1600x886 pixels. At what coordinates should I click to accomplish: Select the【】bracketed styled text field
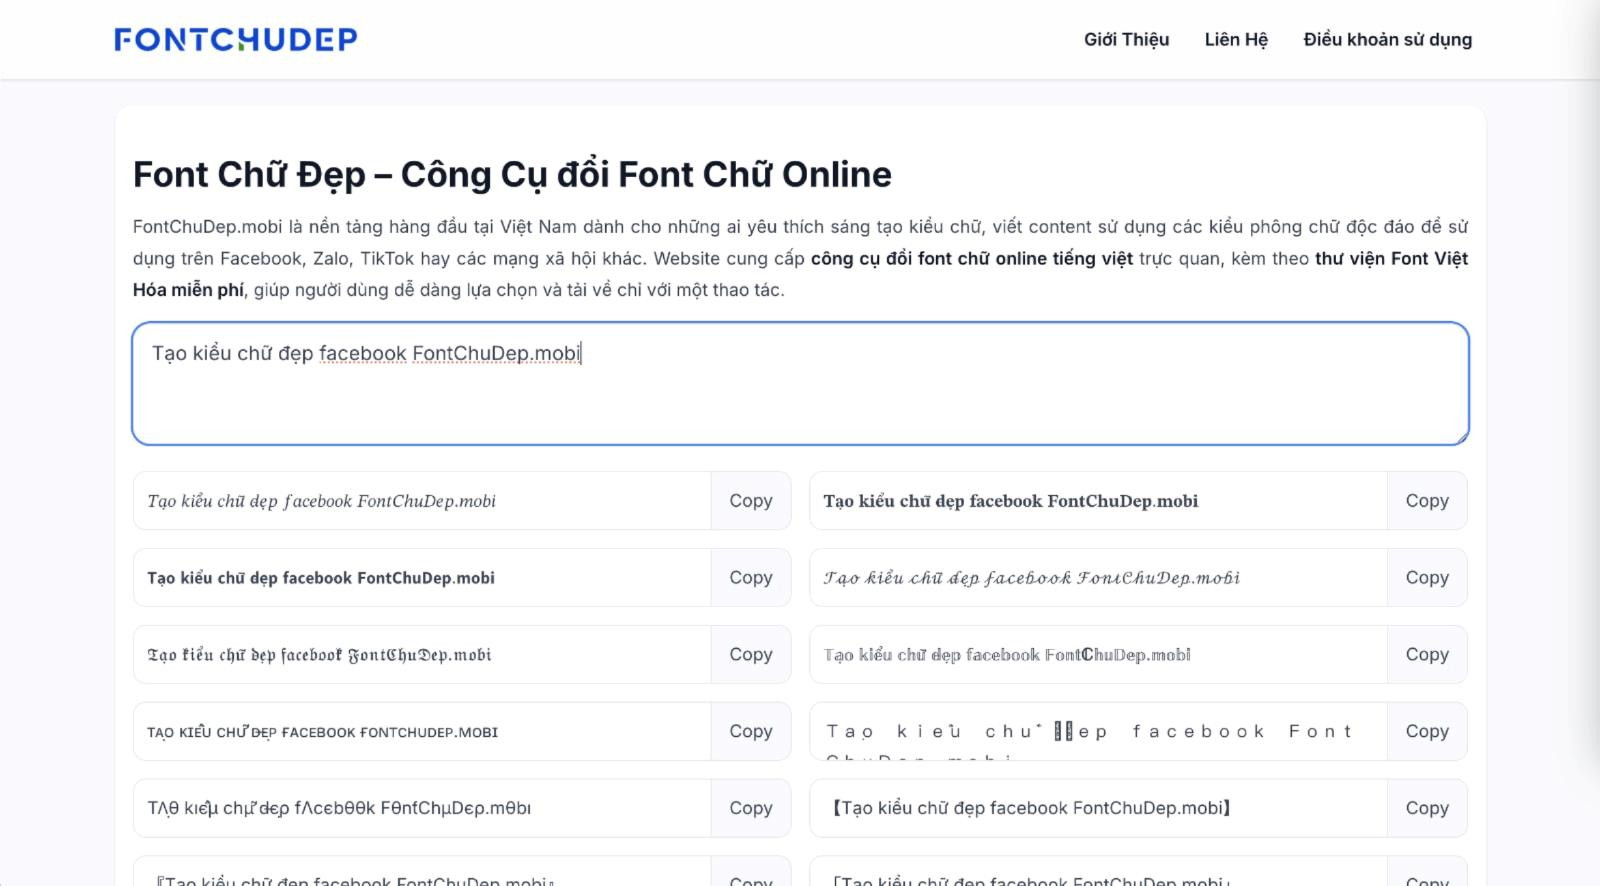coord(1098,808)
